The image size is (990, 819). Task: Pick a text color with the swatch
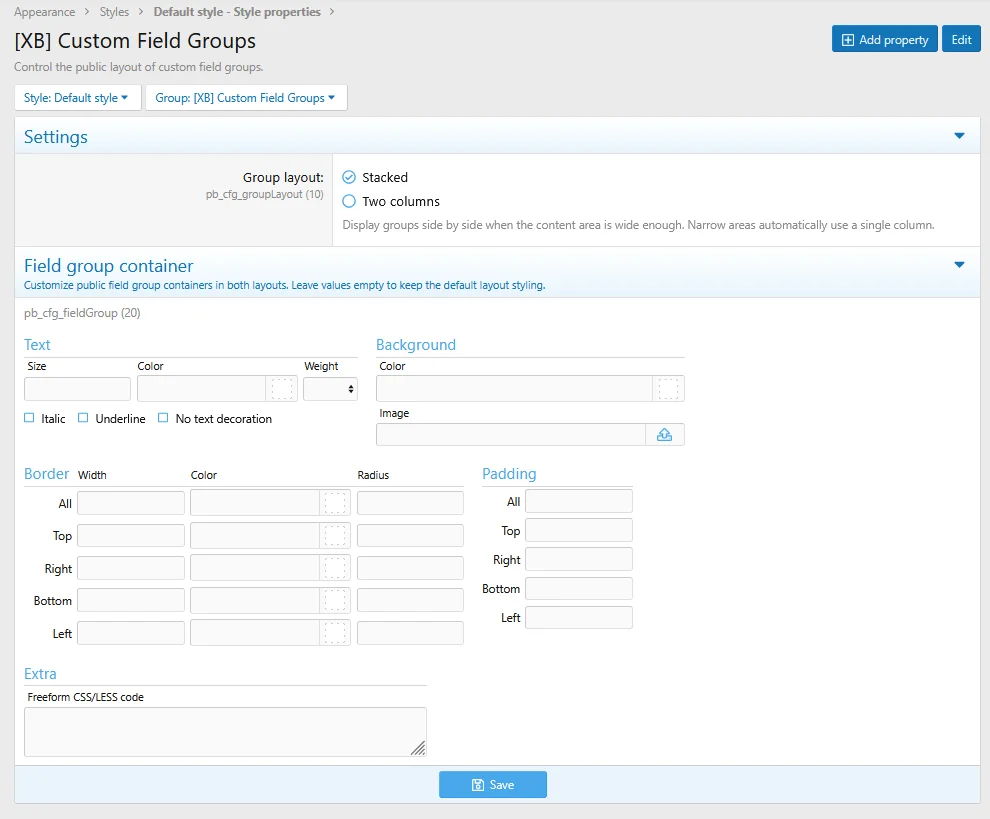(282, 389)
